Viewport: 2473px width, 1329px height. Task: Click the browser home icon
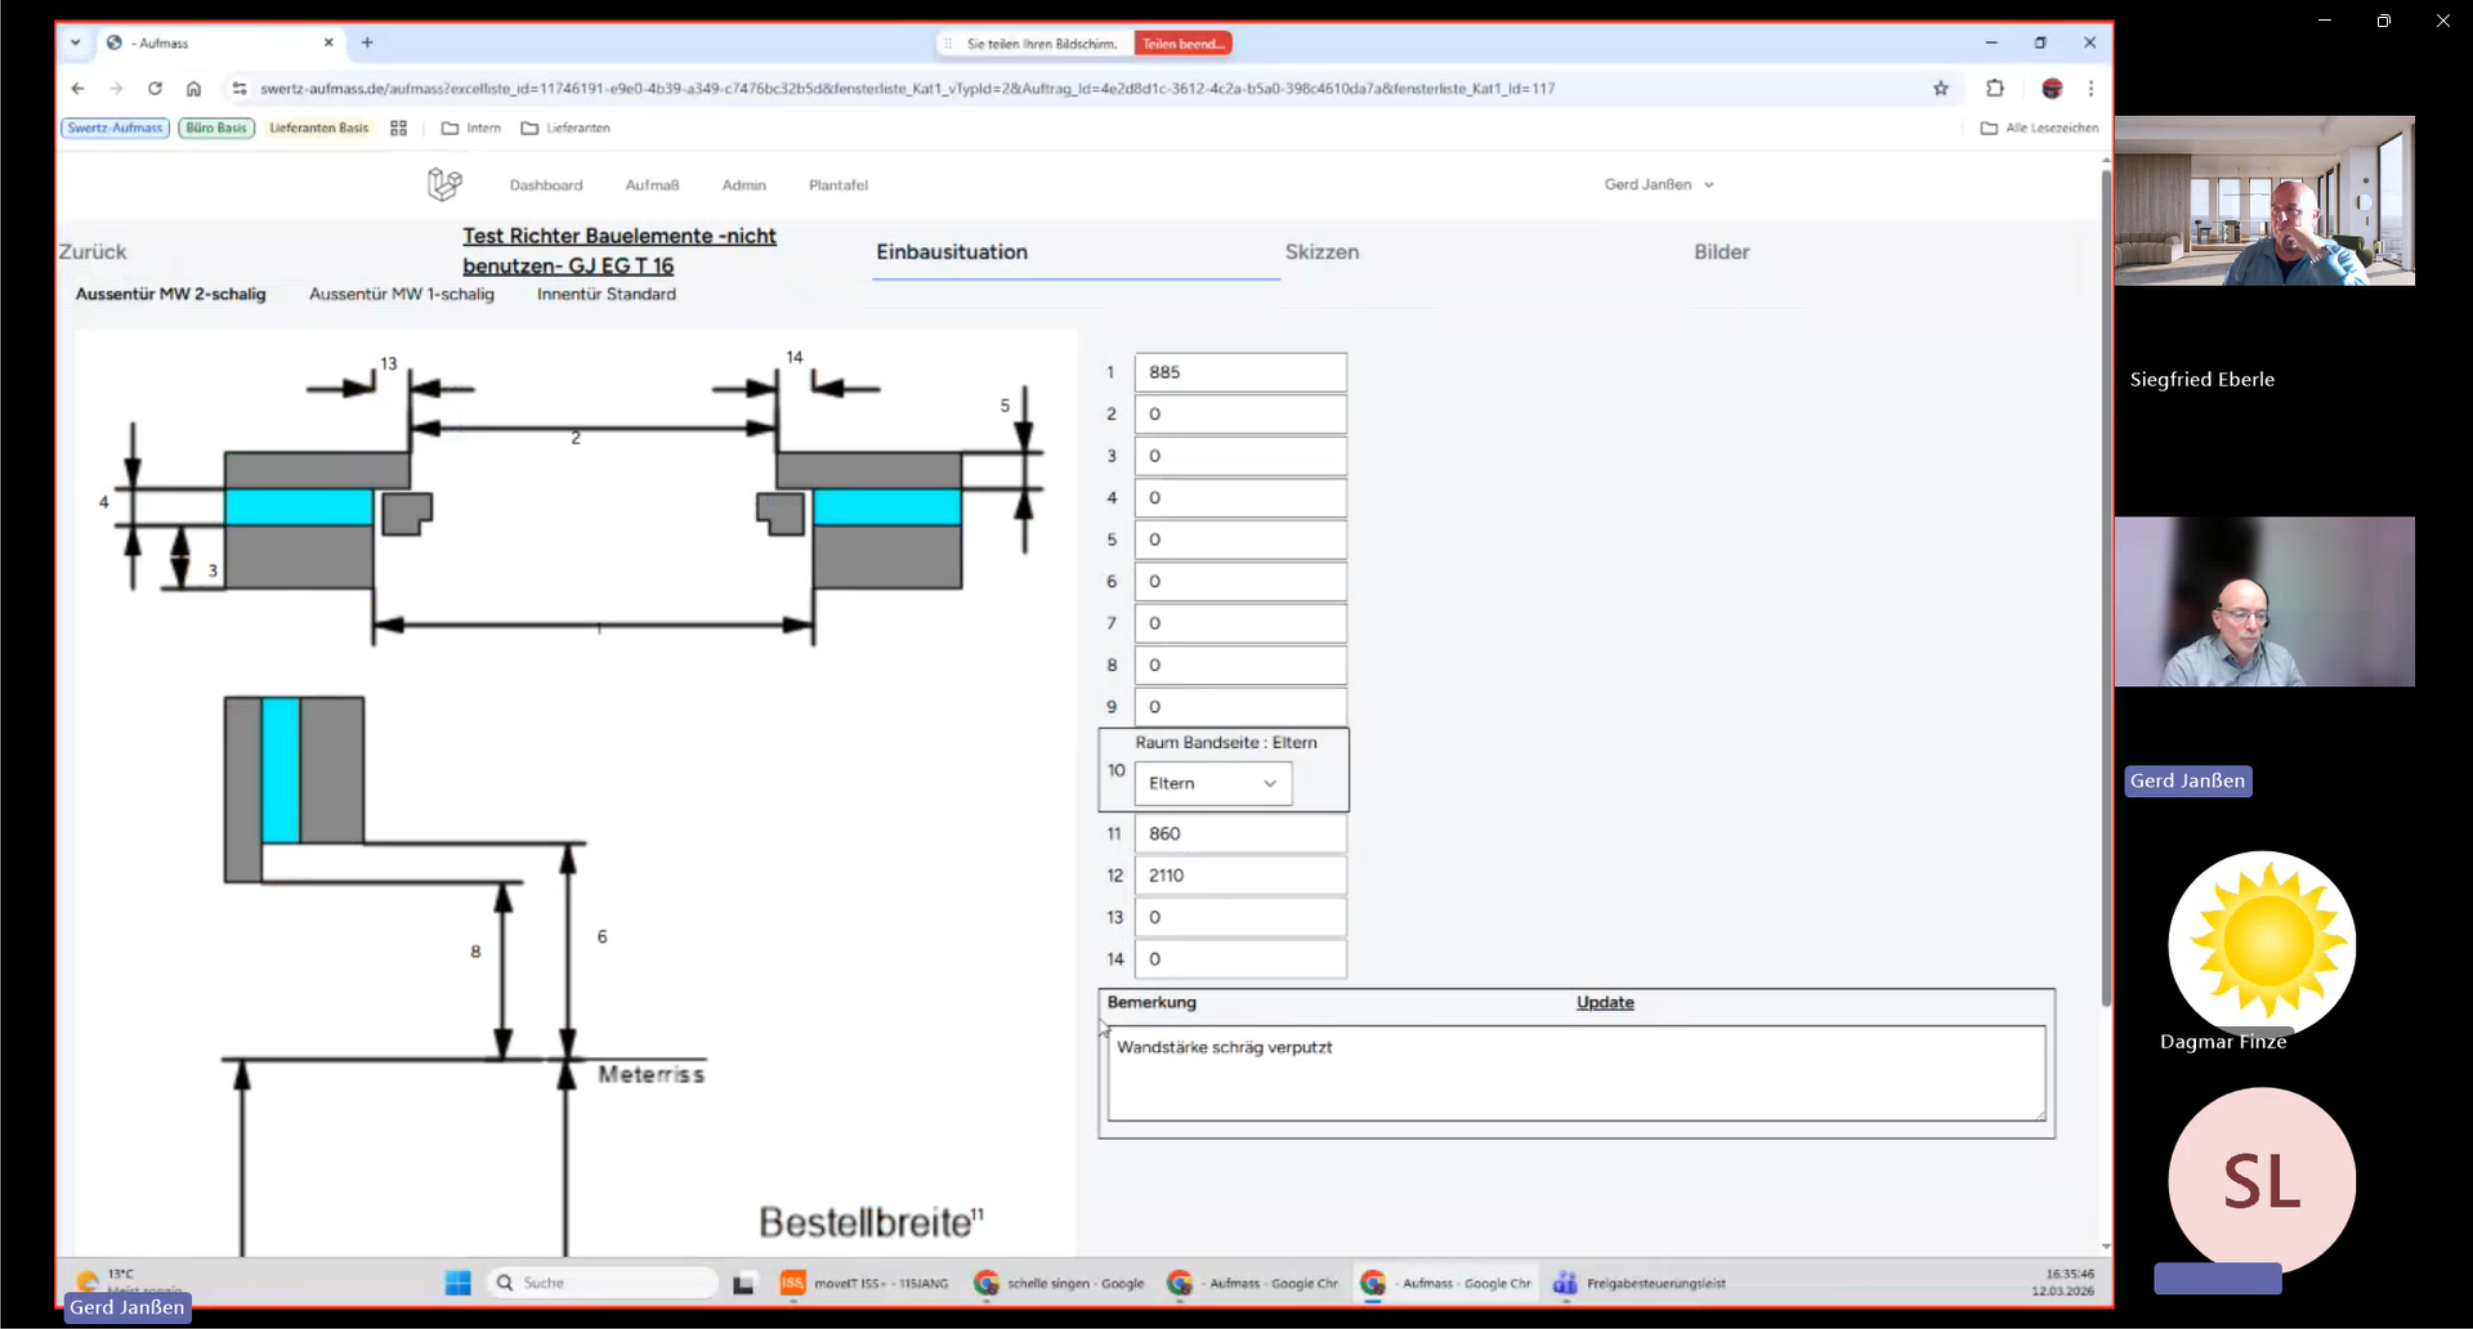(x=194, y=88)
